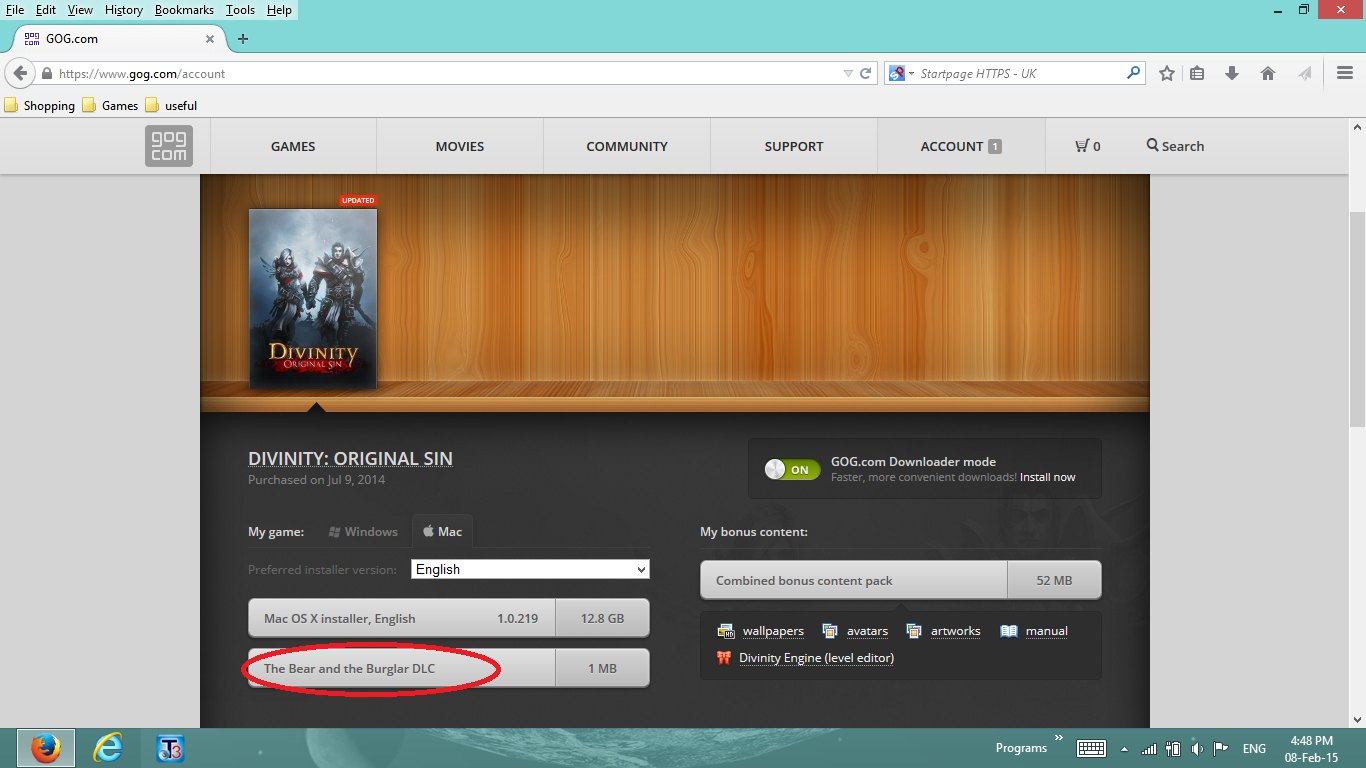Open GAMES in GOG navigation
This screenshot has width=1366, height=768.
coord(293,146)
